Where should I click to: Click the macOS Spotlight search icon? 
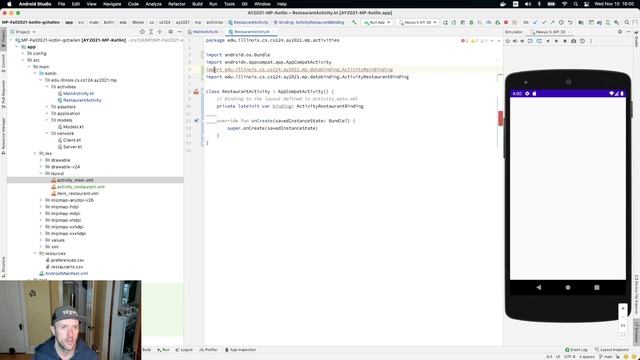click(576, 4)
